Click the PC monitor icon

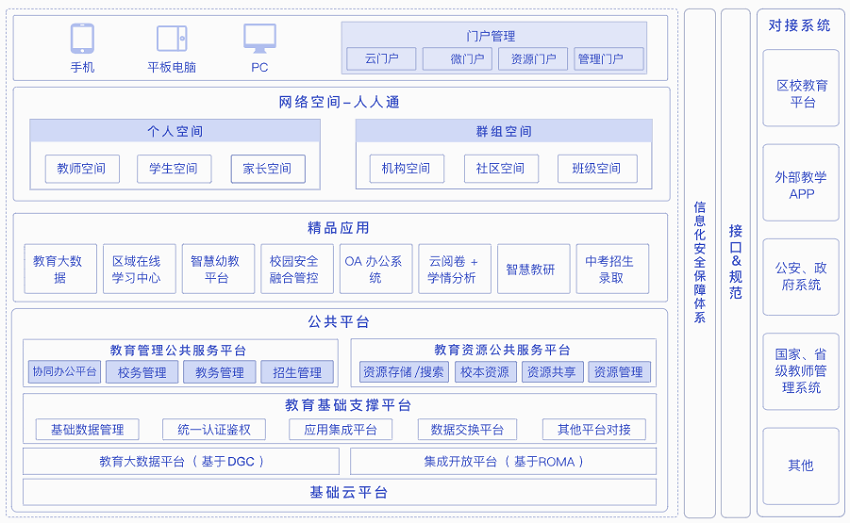point(260,38)
